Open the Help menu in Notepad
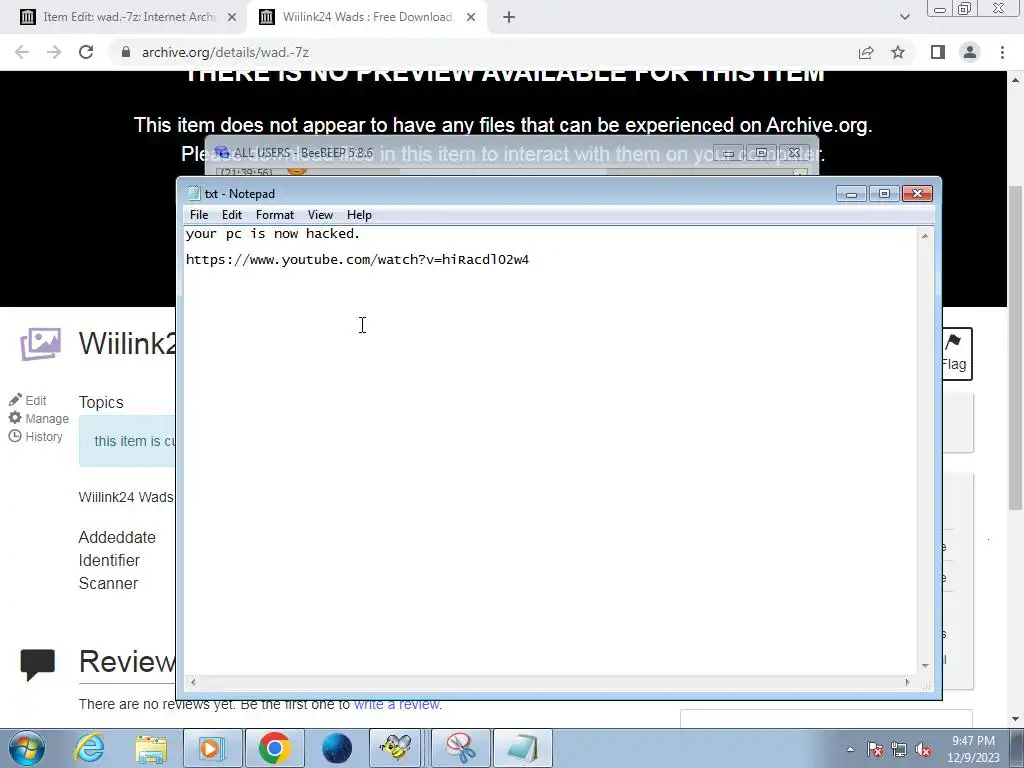1024x768 pixels. click(359, 215)
